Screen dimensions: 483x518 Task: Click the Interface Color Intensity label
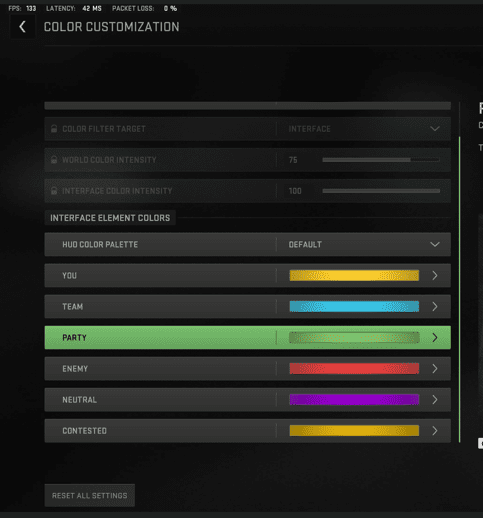tap(117, 191)
